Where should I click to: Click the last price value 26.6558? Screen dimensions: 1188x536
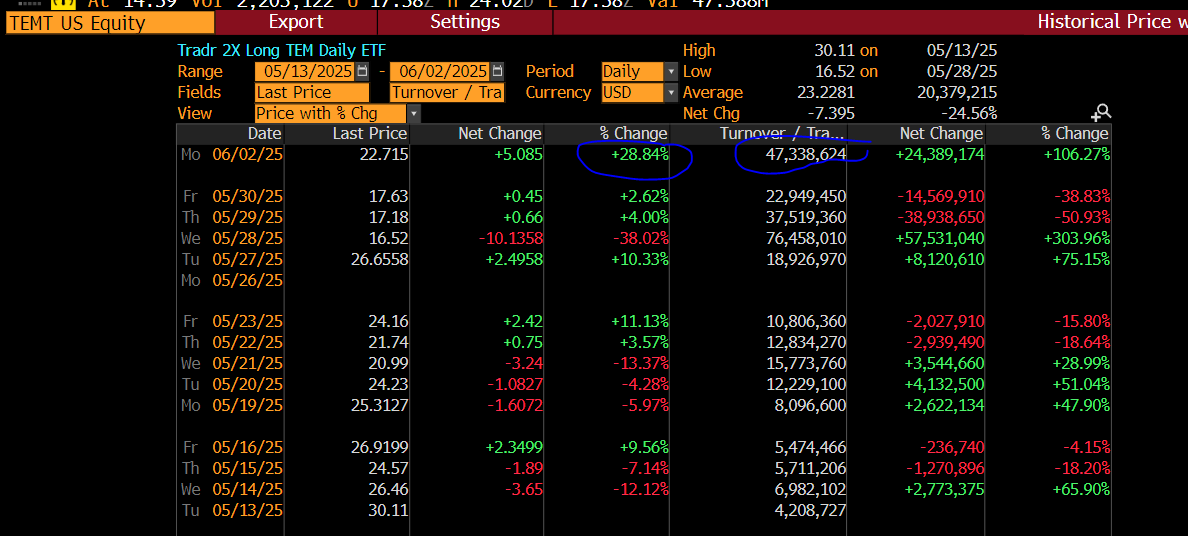tap(381, 259)
